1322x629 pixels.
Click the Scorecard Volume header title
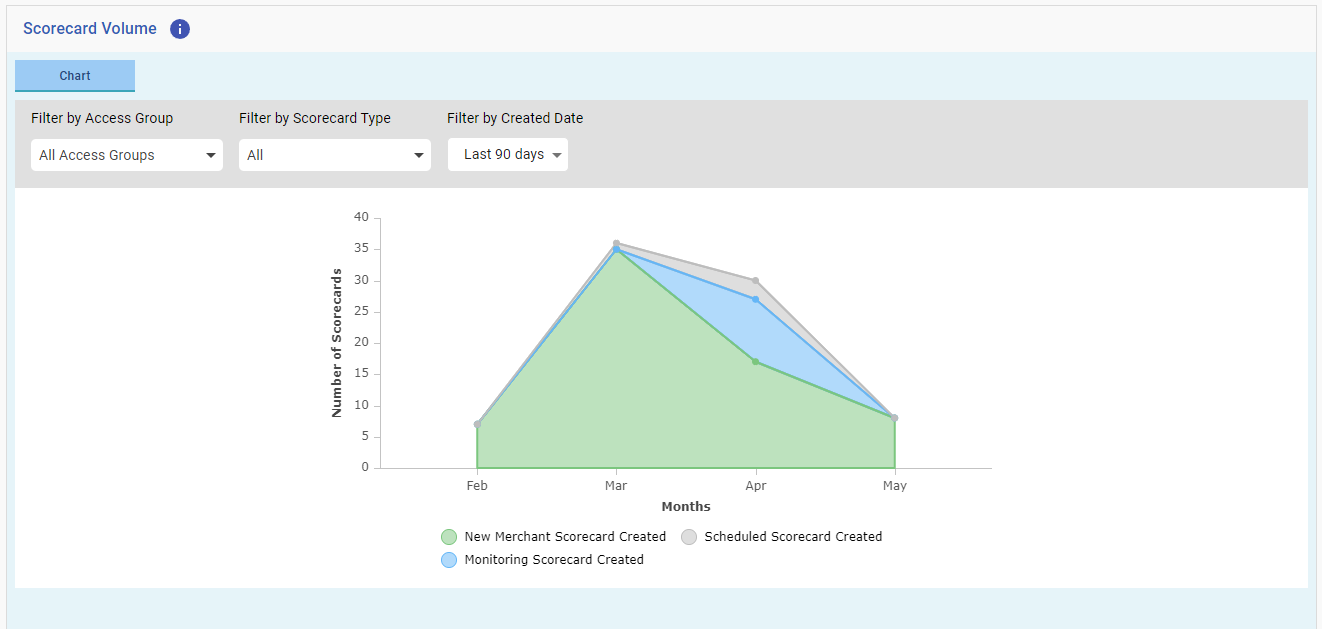(90, 28)
